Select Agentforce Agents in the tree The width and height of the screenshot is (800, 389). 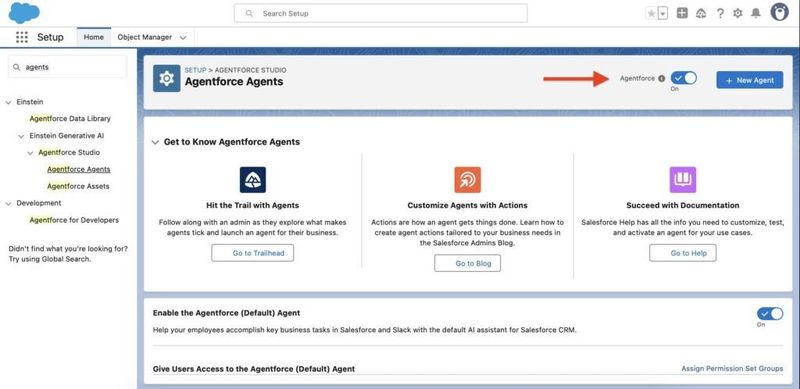click(79, 169)
